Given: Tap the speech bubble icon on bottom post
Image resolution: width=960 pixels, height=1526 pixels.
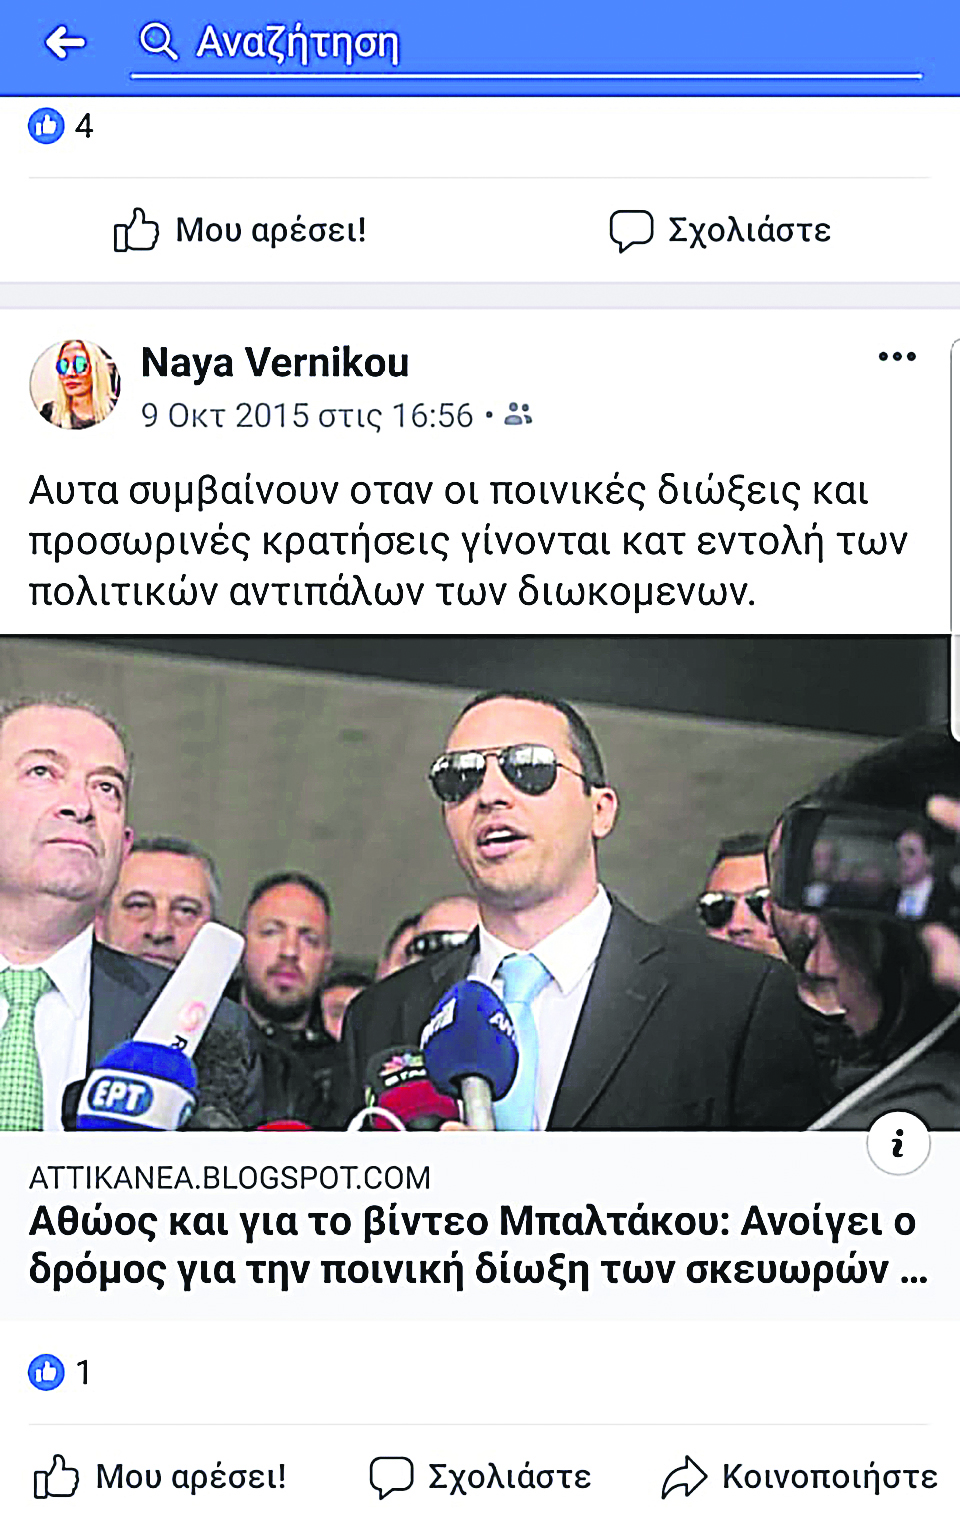Looking at the screenshot, I should (x=391, y=1477).
